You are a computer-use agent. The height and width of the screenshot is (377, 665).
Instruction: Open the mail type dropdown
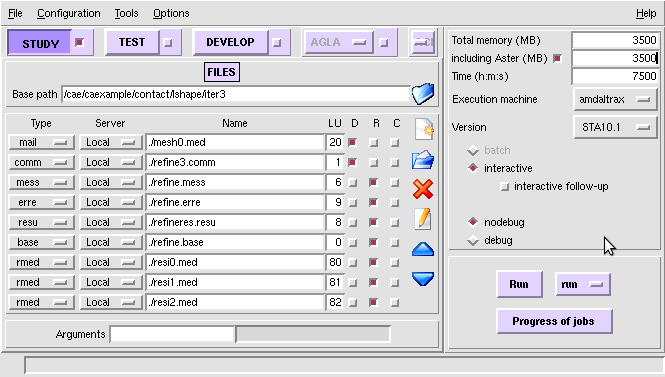point(42,142)
